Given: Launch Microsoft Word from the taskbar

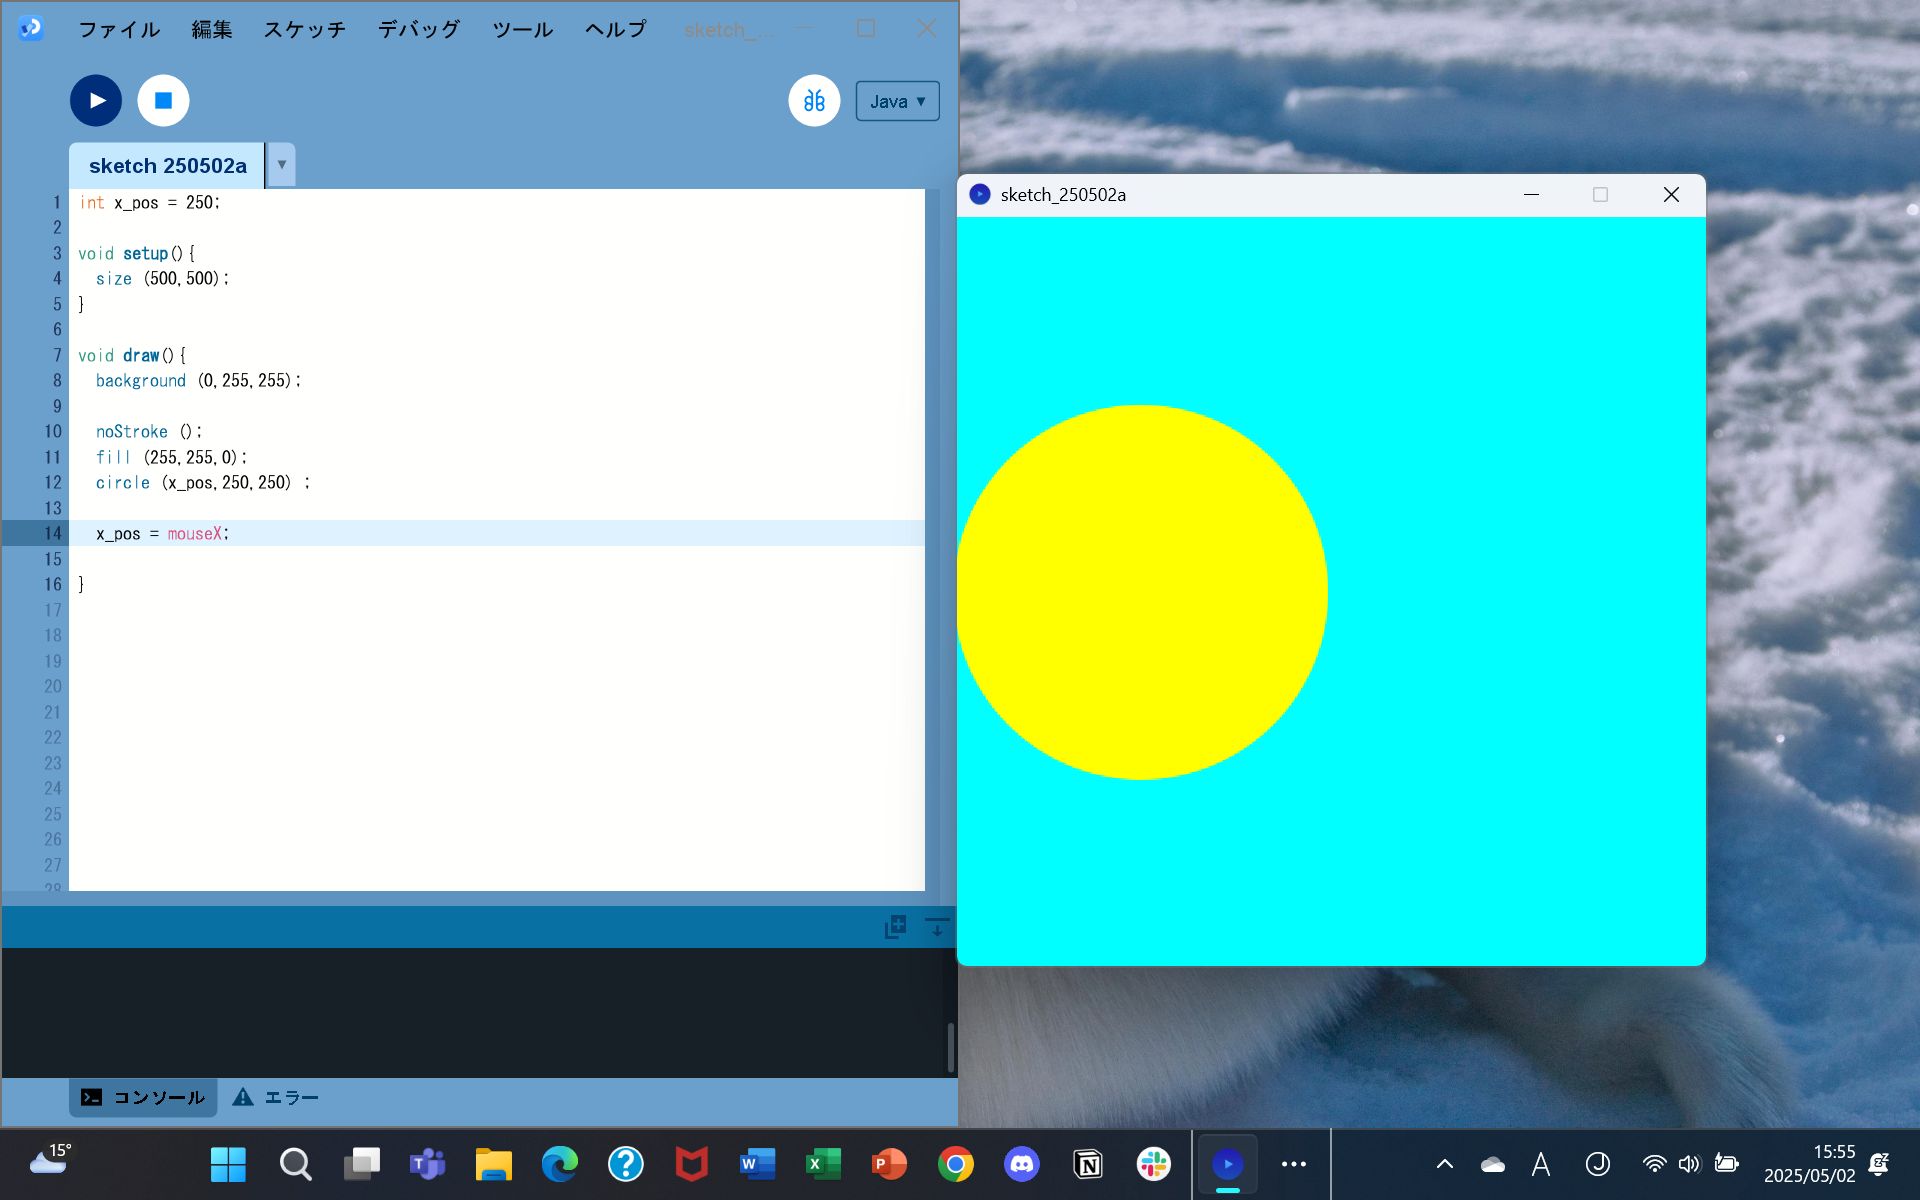Looking at the screenshot, I should click(757, 1164).
